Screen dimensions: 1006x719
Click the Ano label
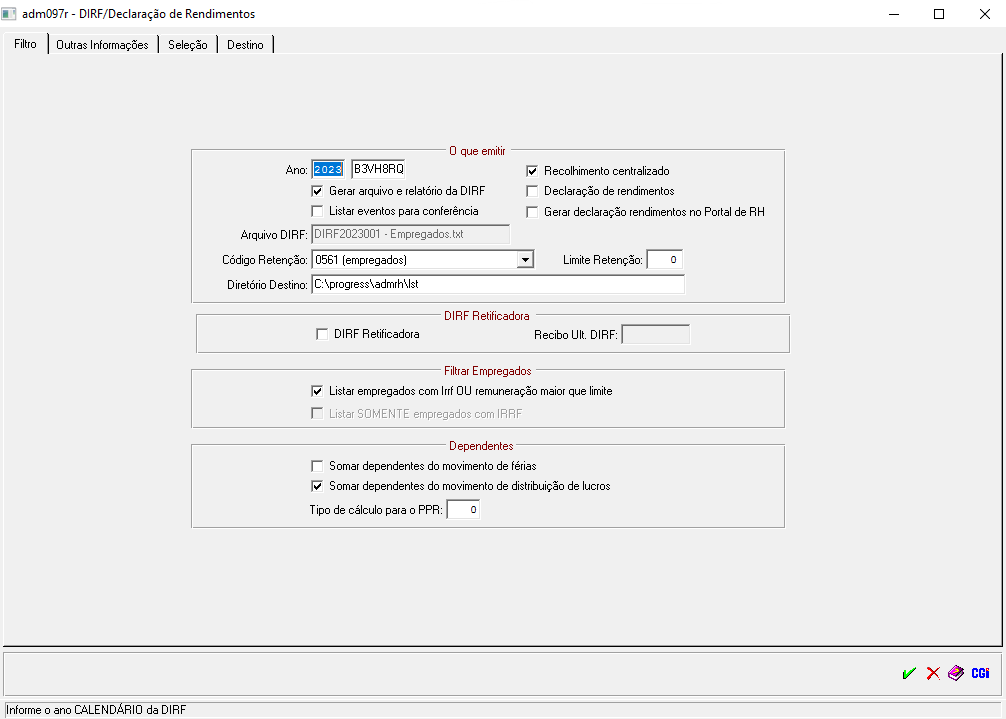click(296, 170)
